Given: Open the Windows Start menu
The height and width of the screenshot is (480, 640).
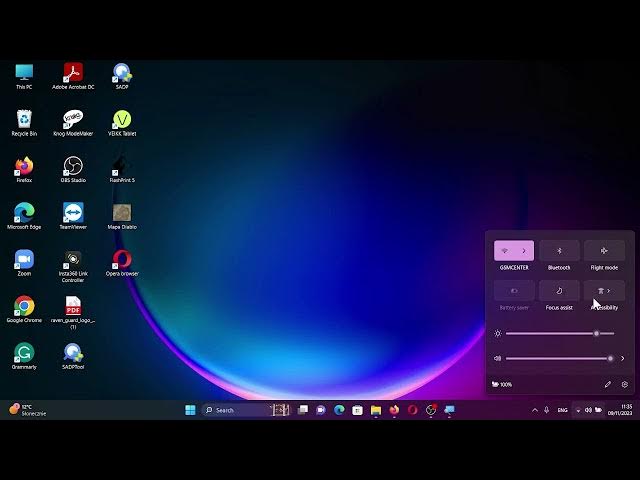Looking at the screenshot, I should point(190,410).
